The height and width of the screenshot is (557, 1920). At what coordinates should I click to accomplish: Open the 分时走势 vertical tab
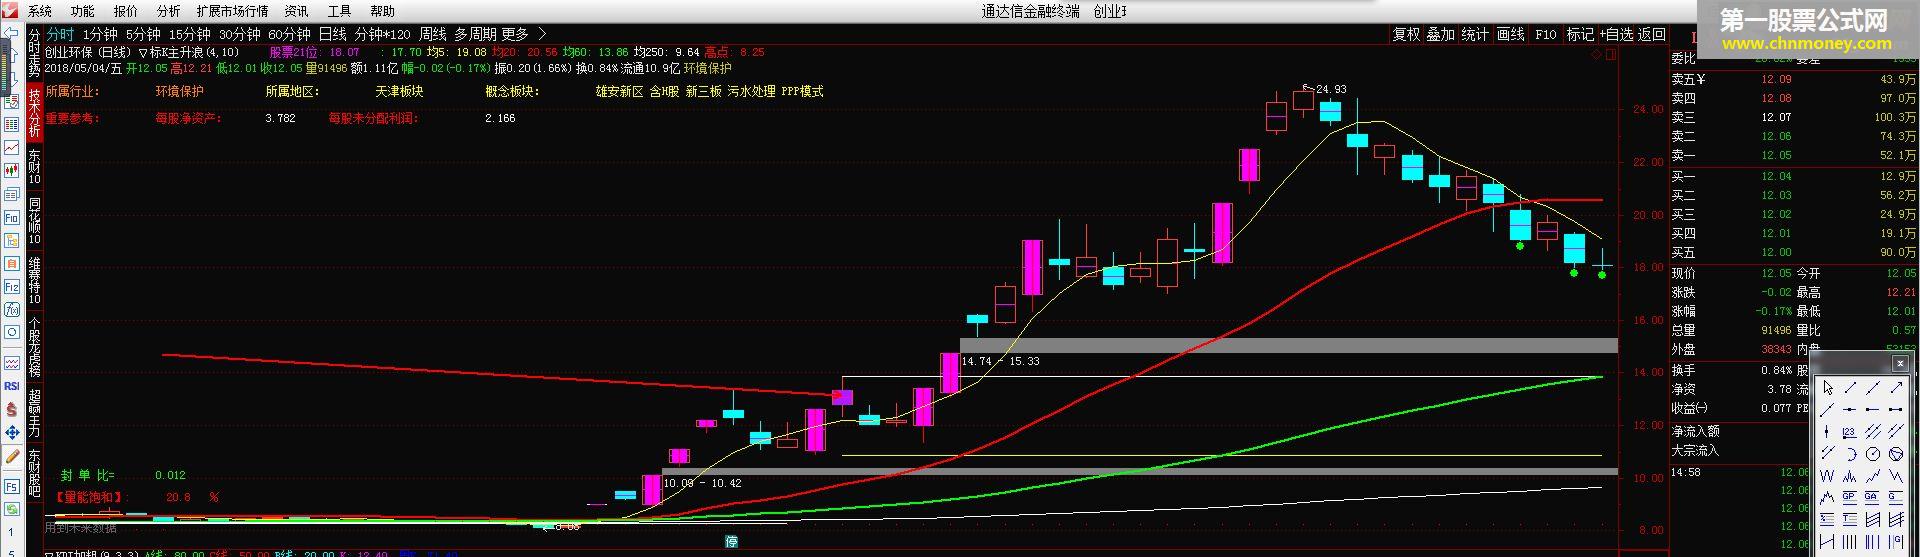coord(35,53)
